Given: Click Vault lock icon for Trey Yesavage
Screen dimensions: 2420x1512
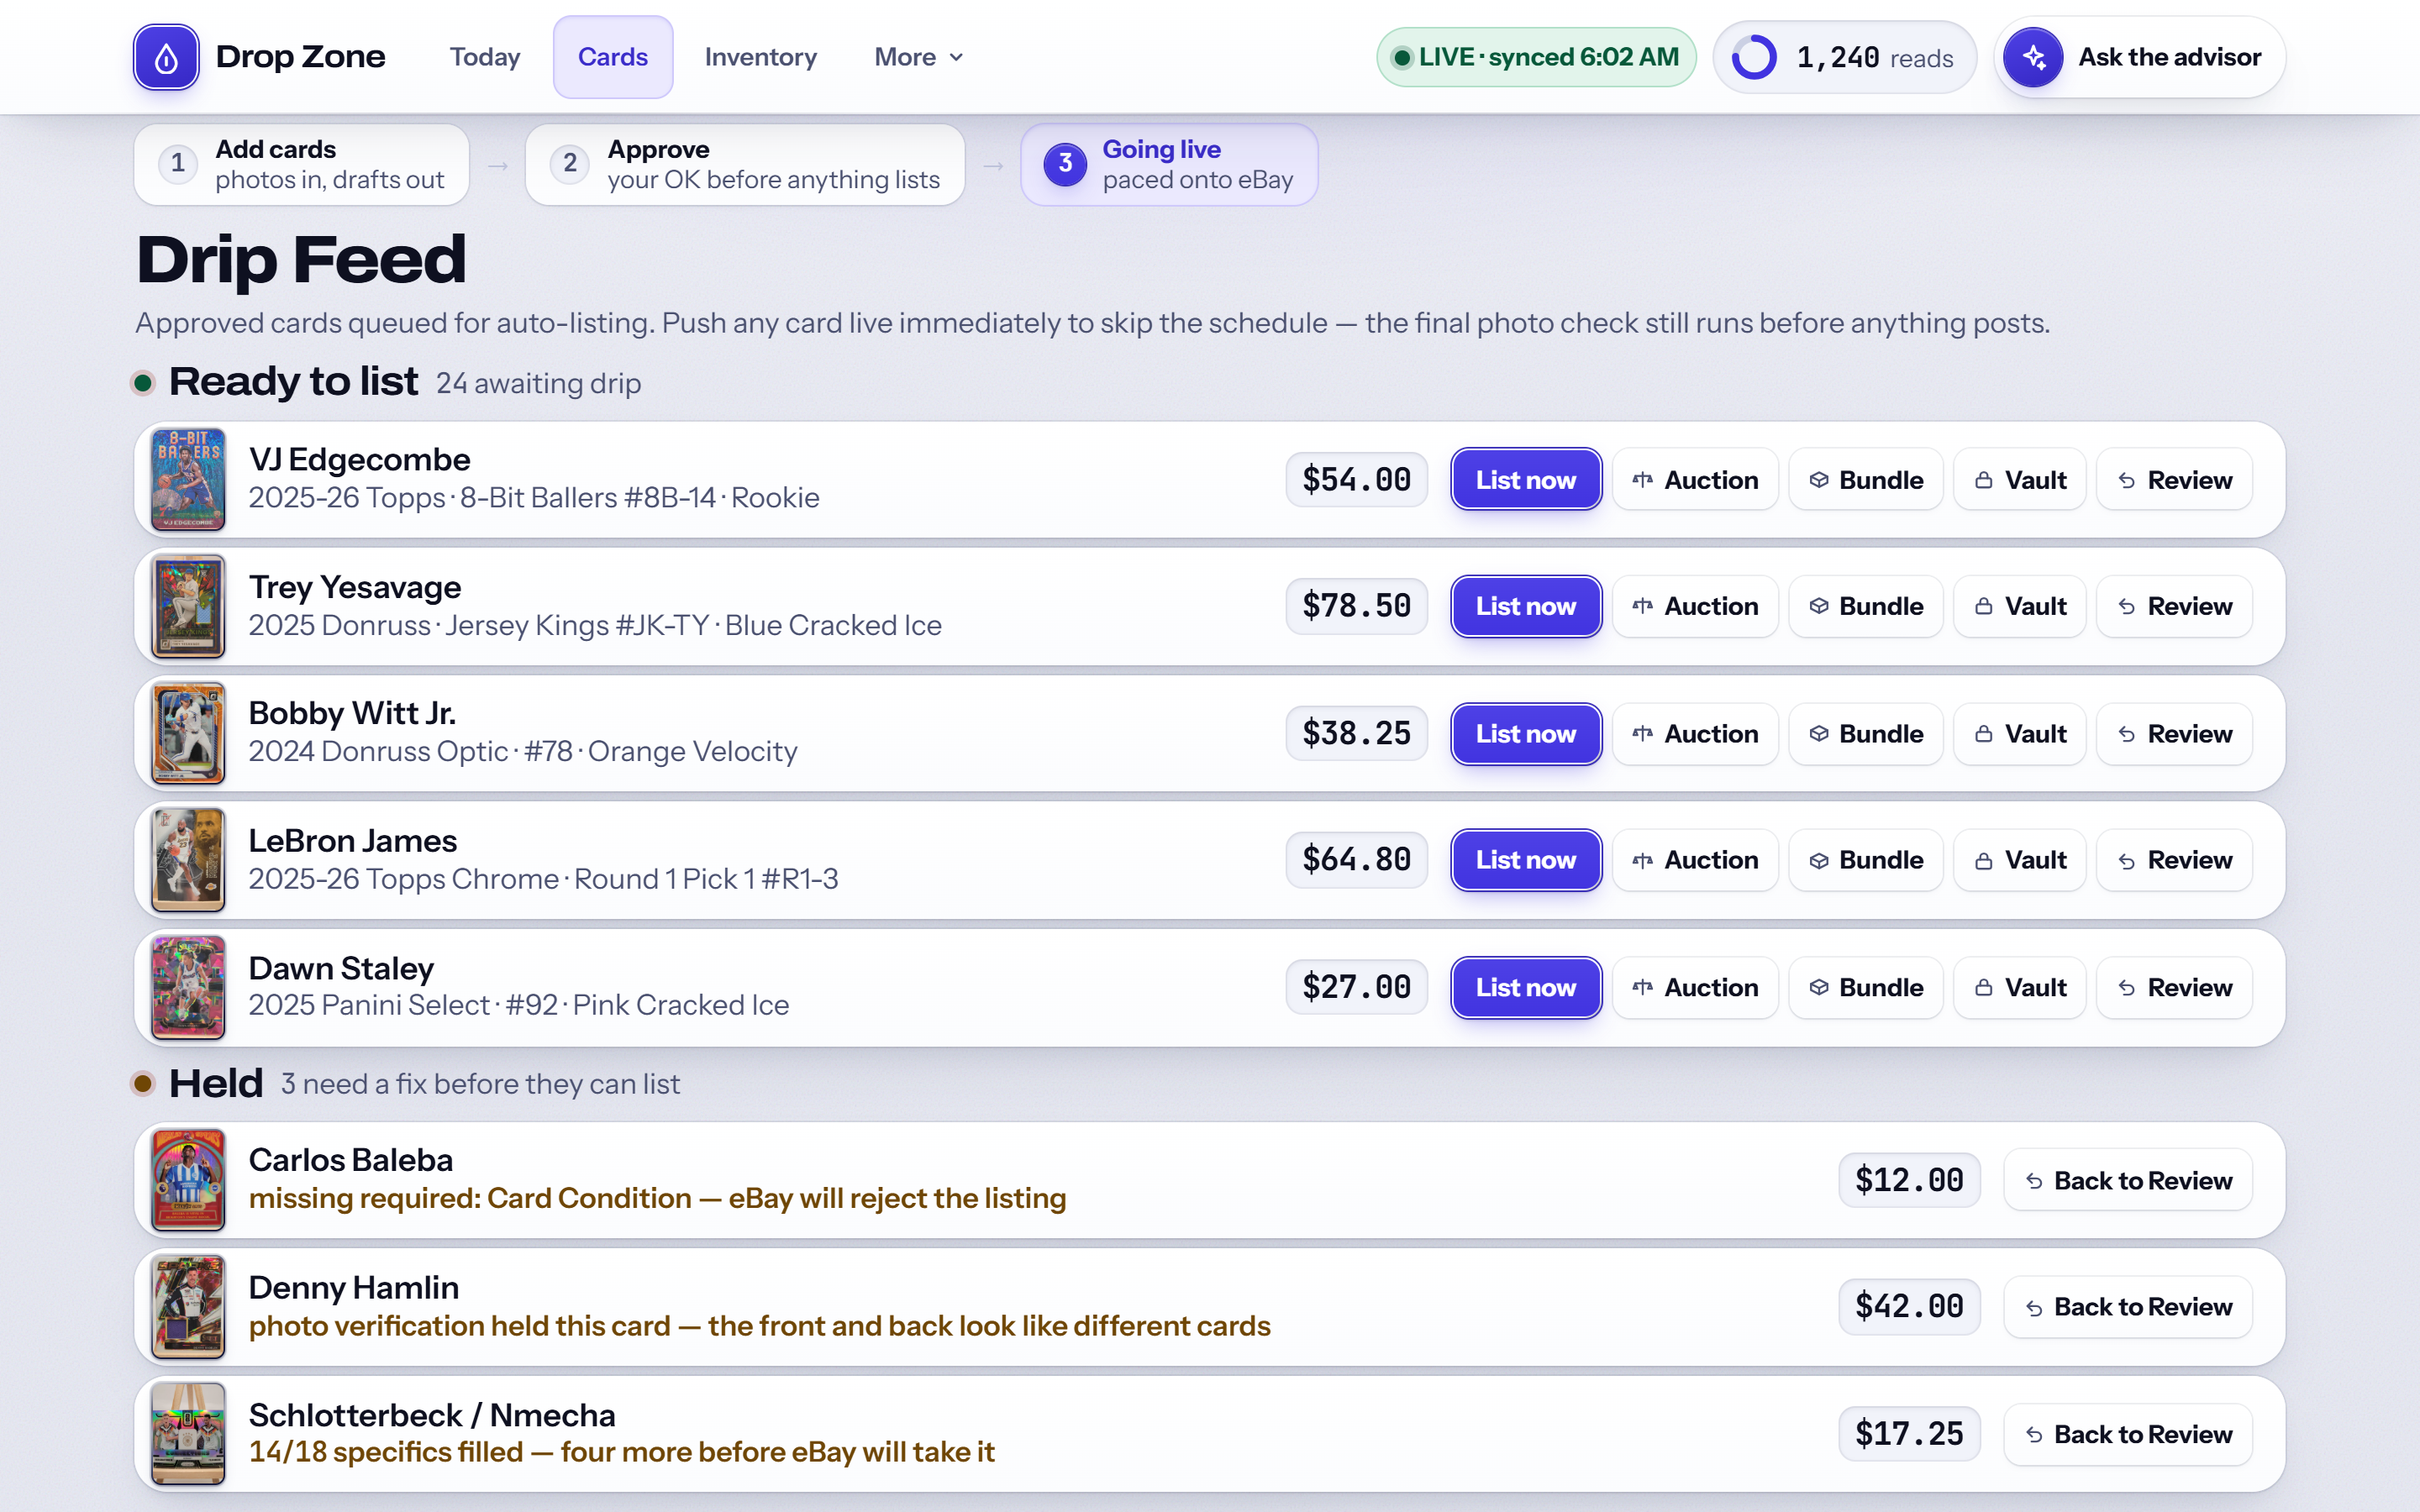Looking at the screenshot, I should 1984,606.
